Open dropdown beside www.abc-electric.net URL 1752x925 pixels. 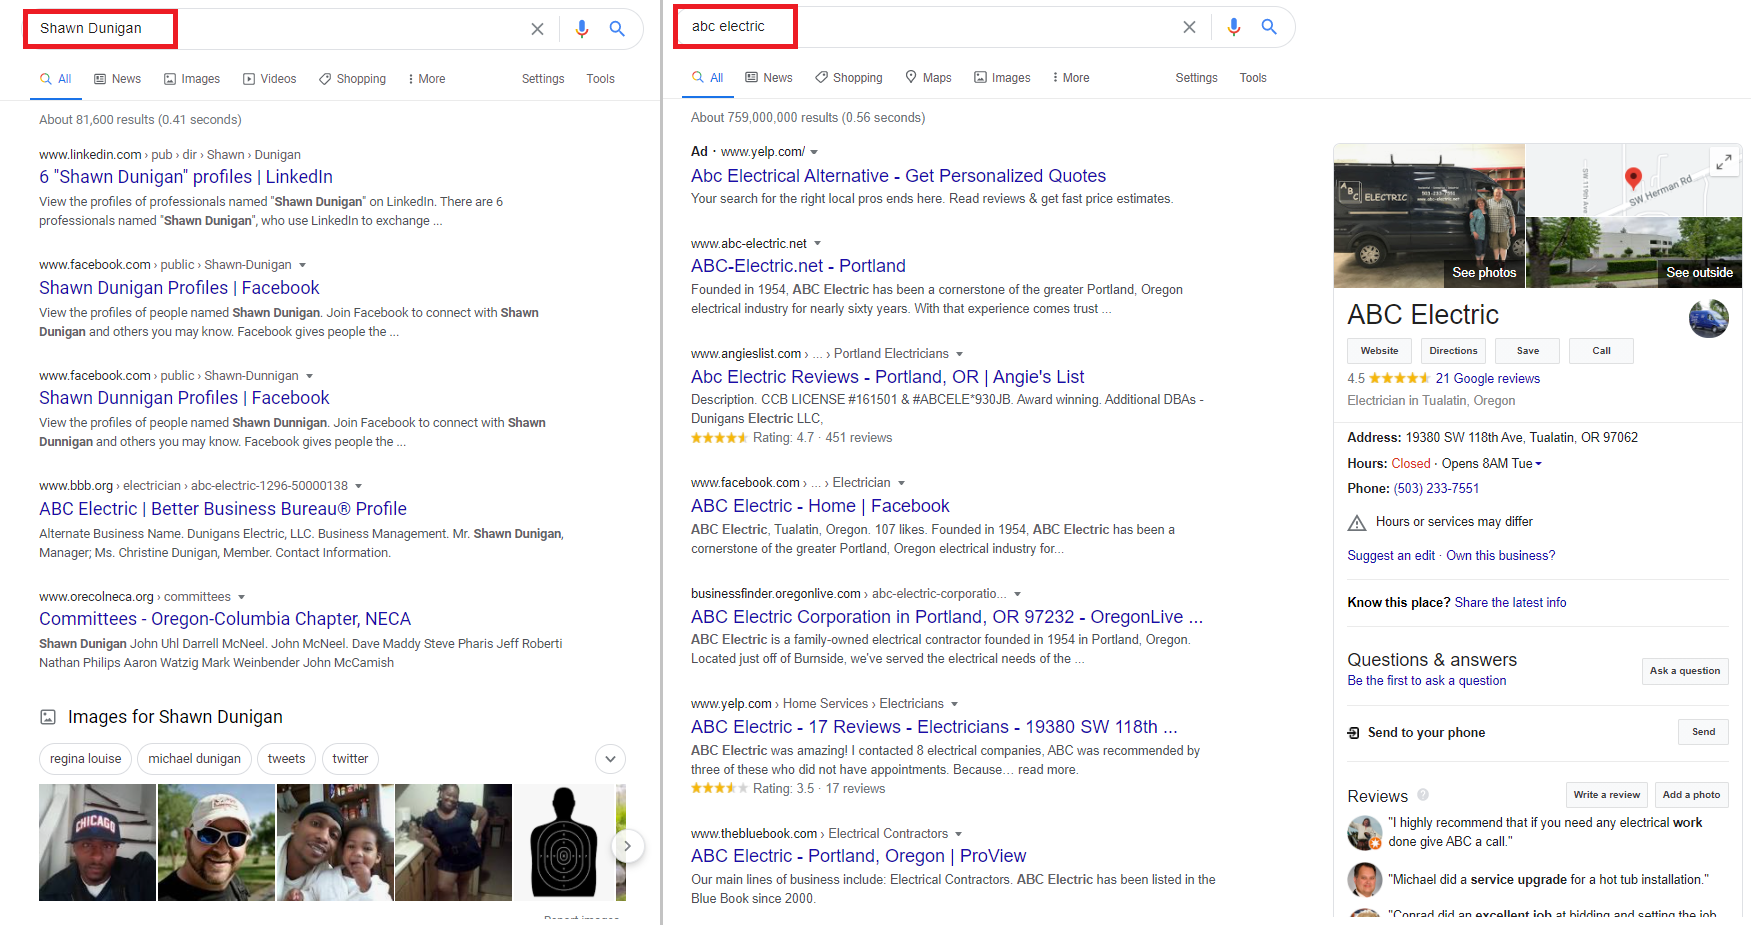[817, 244]
